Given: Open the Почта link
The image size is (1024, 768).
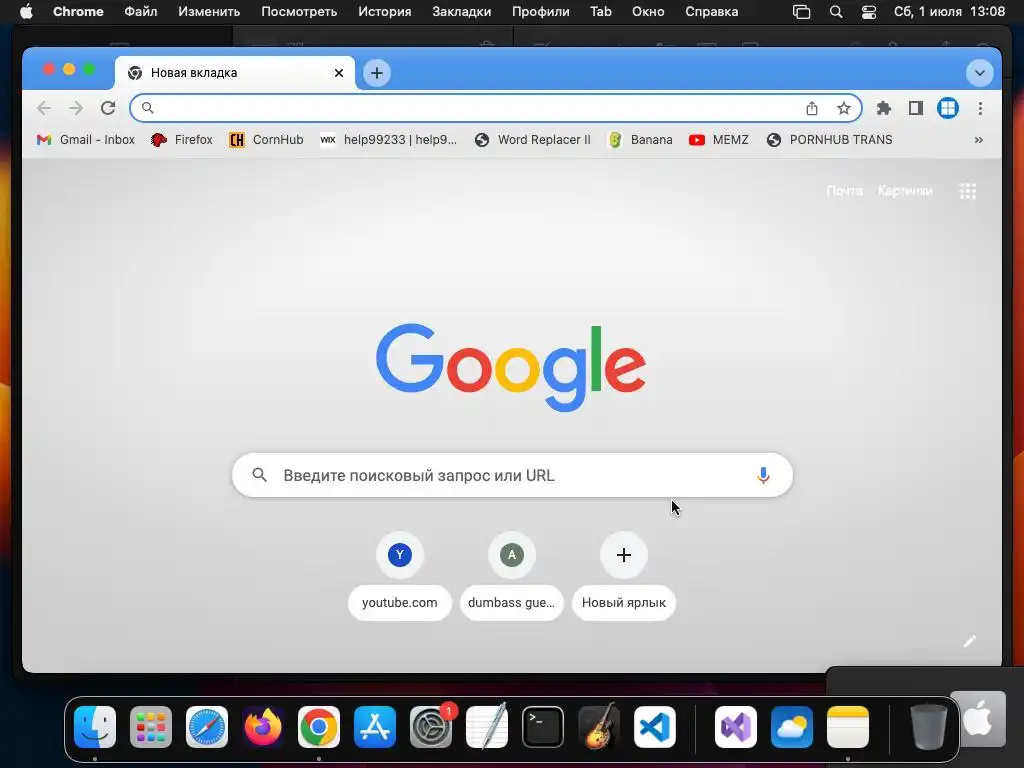Looking at the screenshot, I should pyautogui.click(x=844, y=191).
